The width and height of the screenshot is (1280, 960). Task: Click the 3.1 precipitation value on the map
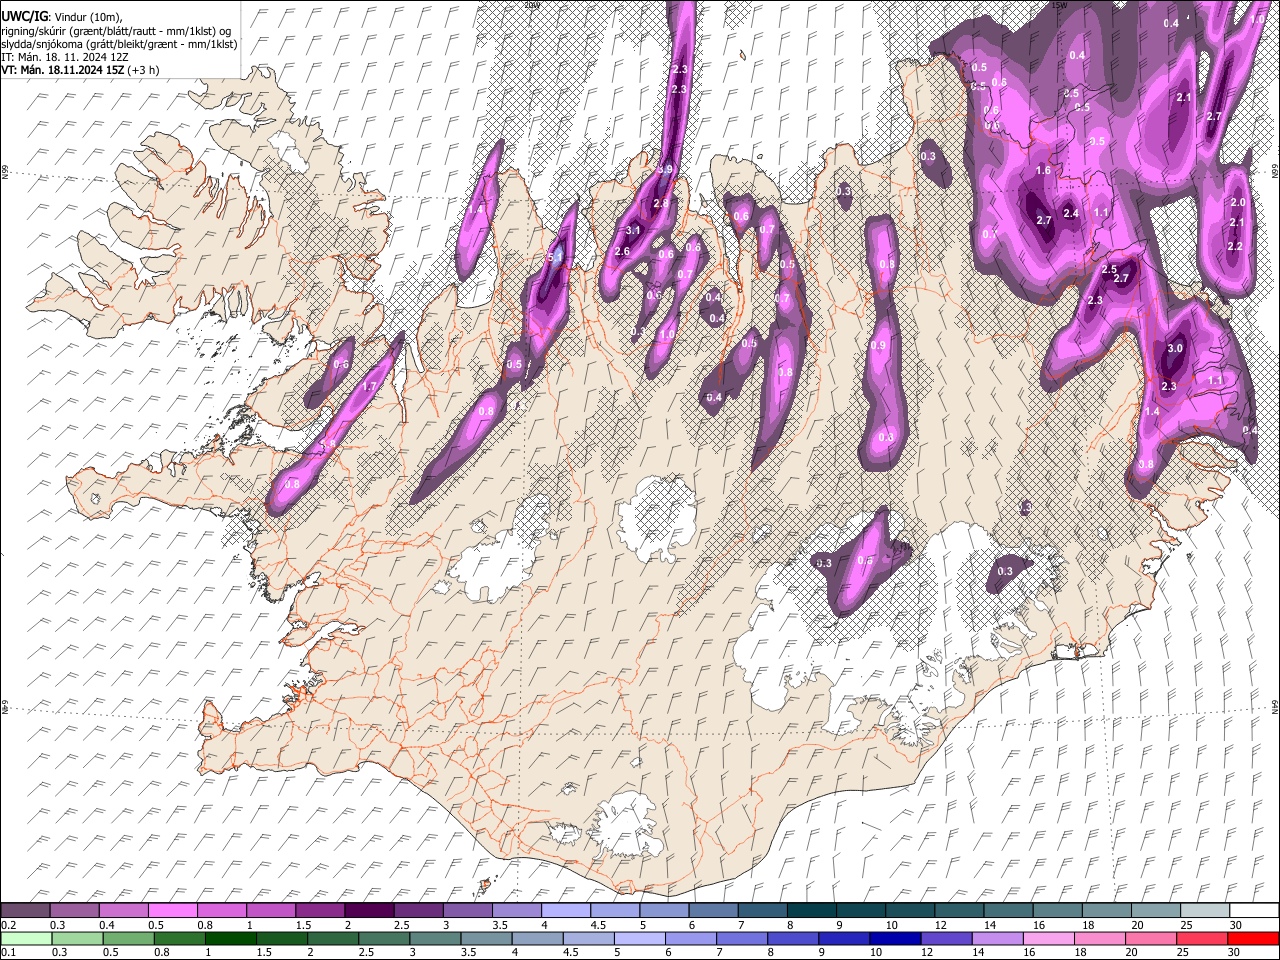point(632,231)
